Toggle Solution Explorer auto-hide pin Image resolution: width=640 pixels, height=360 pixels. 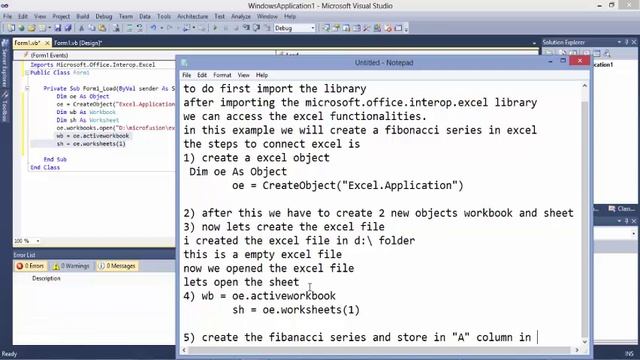(627, 42)
